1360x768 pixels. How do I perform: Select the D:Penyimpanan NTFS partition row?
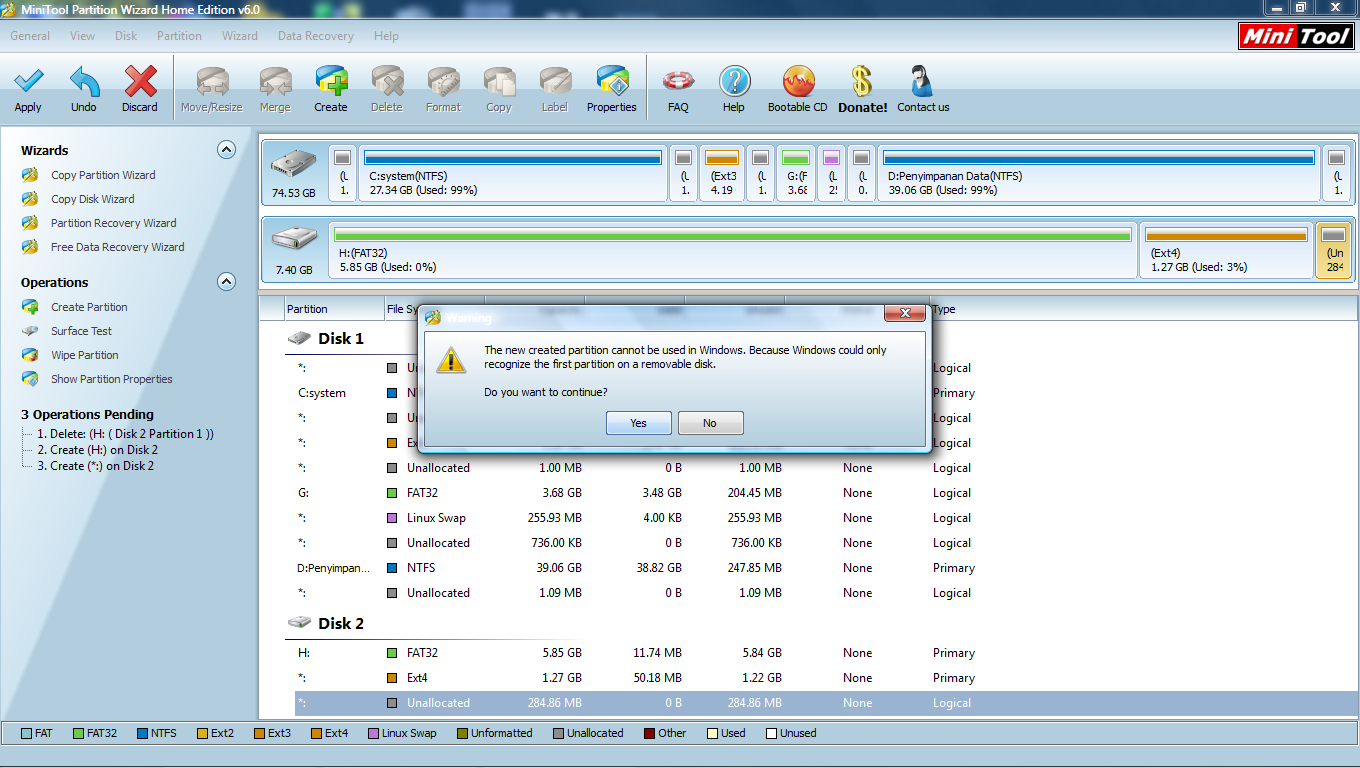826,568
